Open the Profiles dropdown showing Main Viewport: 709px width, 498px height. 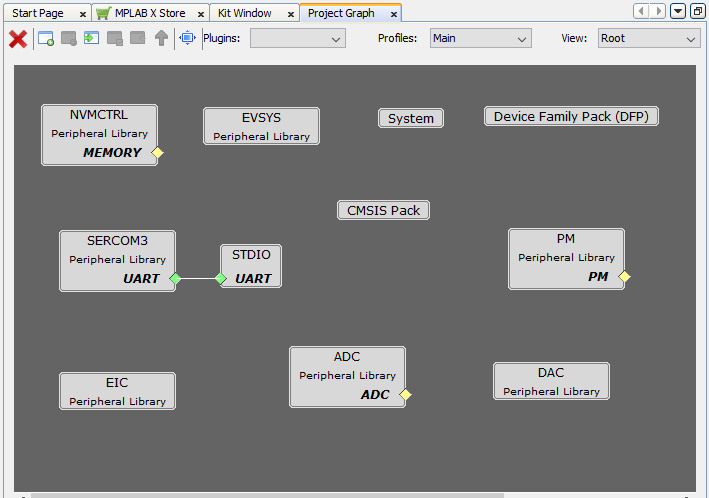(x=480, y=39)
